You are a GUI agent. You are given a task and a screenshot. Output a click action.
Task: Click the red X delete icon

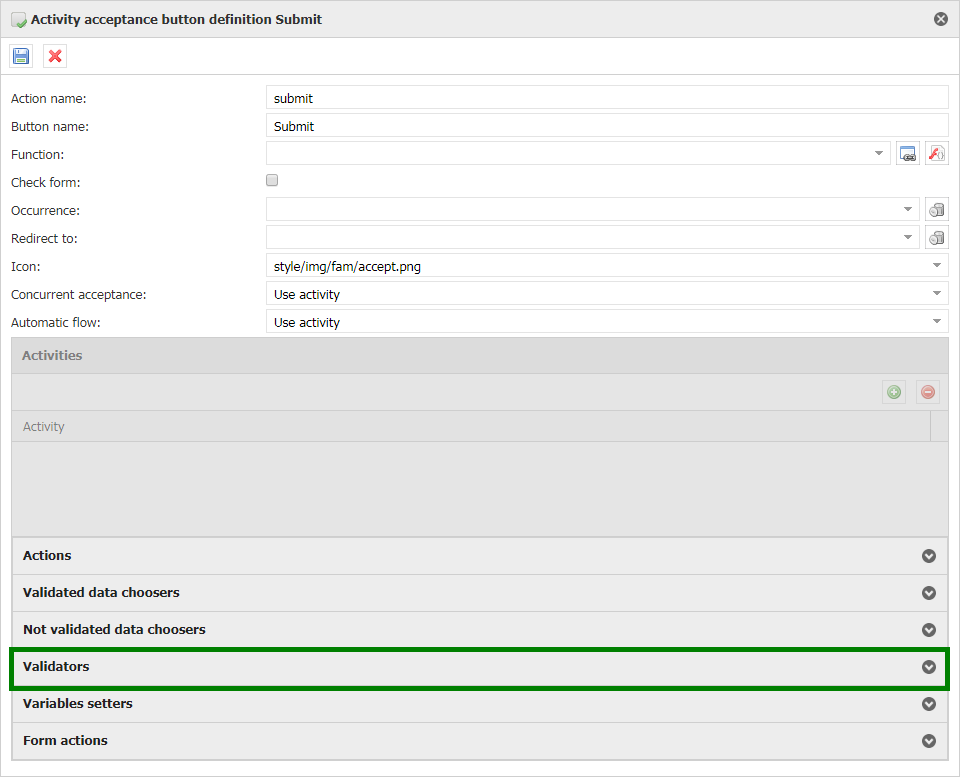[55, 56]
